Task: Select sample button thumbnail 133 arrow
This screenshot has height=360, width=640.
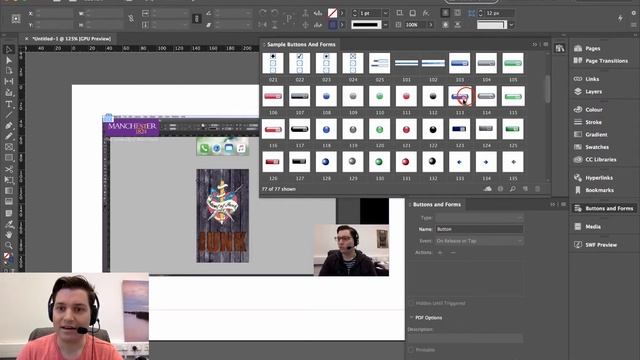Action: pyautogui.click(x=460, y=162)
